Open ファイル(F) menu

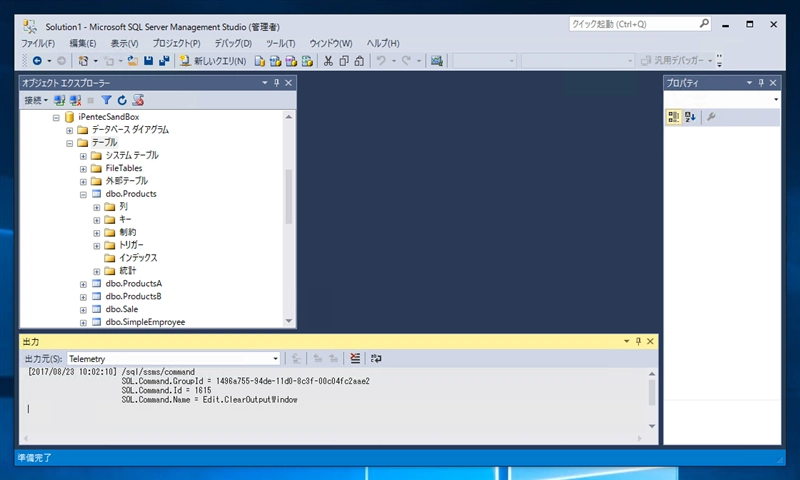[38, 43]
